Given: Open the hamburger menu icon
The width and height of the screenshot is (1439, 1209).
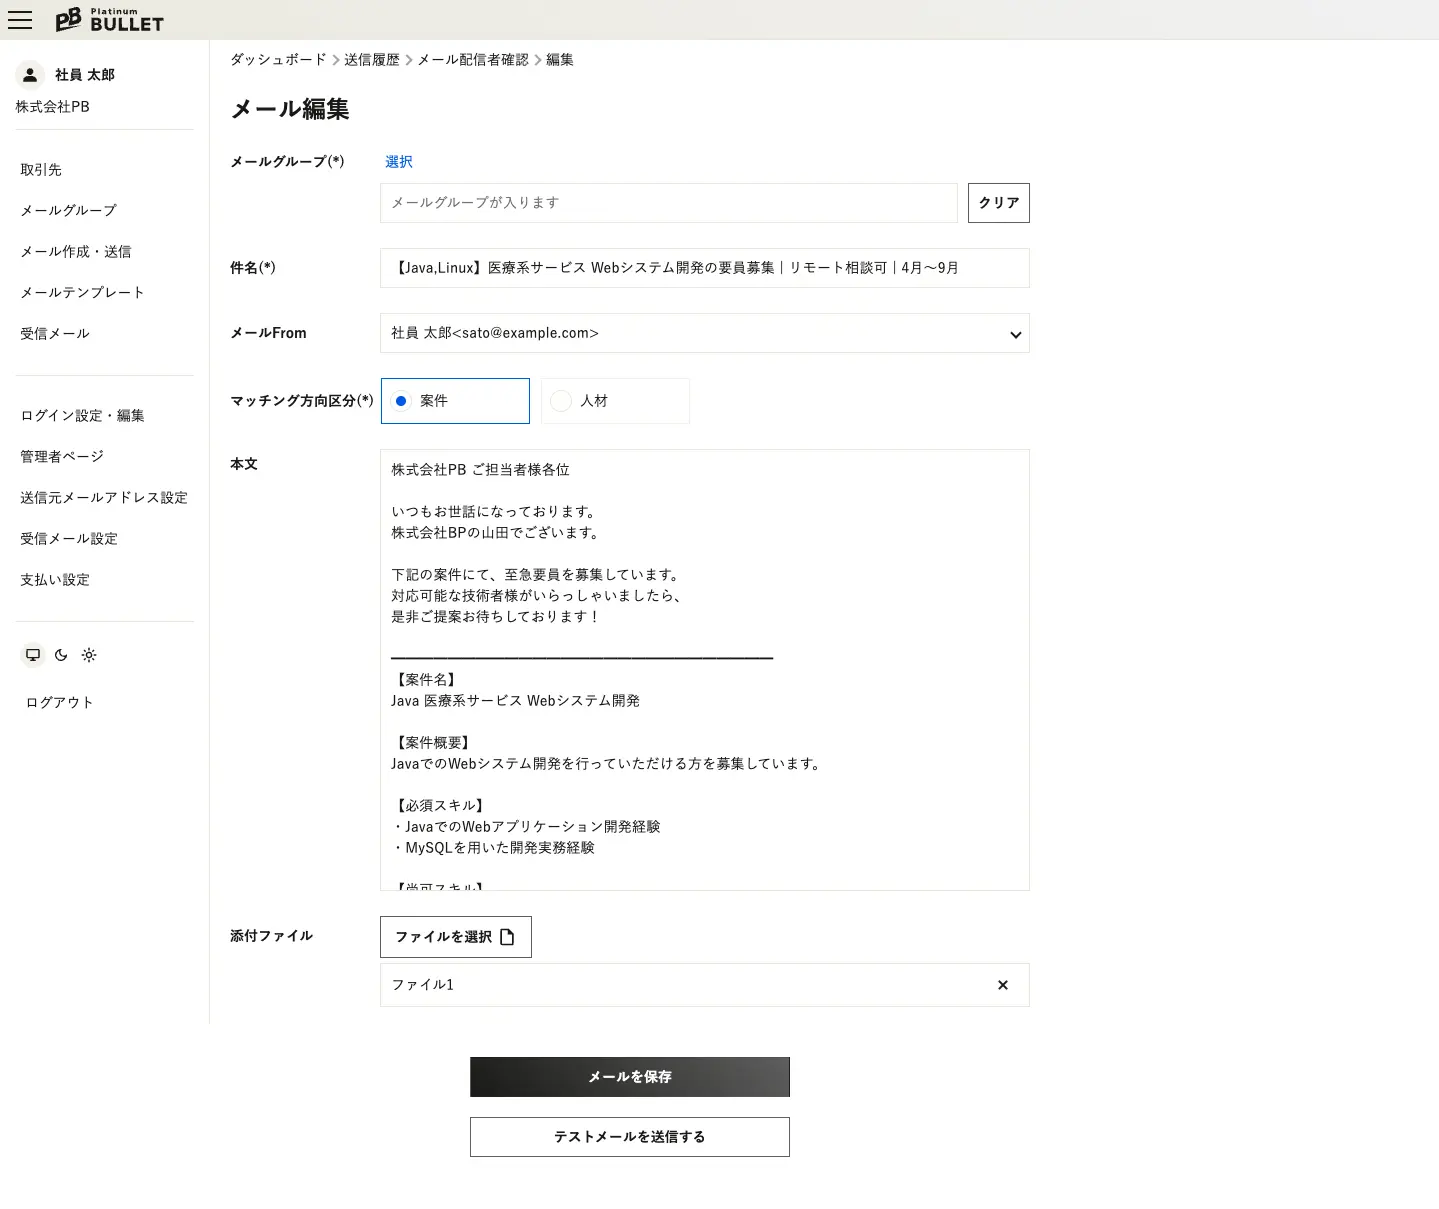Looking at the screenshot, I should tap(20, 20).
